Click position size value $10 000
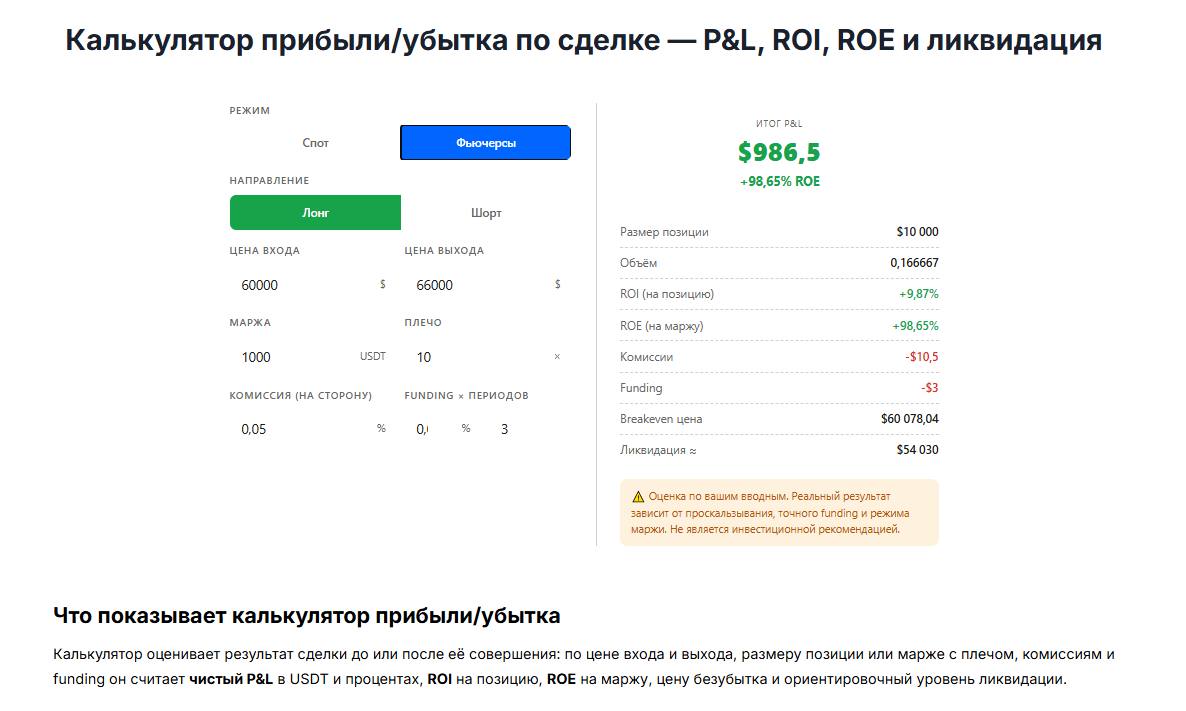The height and width of the screenshot is (711, 1186). pos(917,232)
